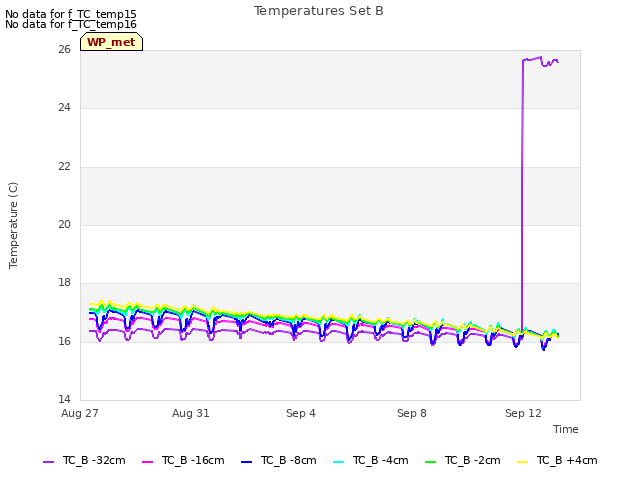Click the Aug 27 x-axis tick label
The height and width of the screenshot is (480, 640).
click(x=80, y=413)
